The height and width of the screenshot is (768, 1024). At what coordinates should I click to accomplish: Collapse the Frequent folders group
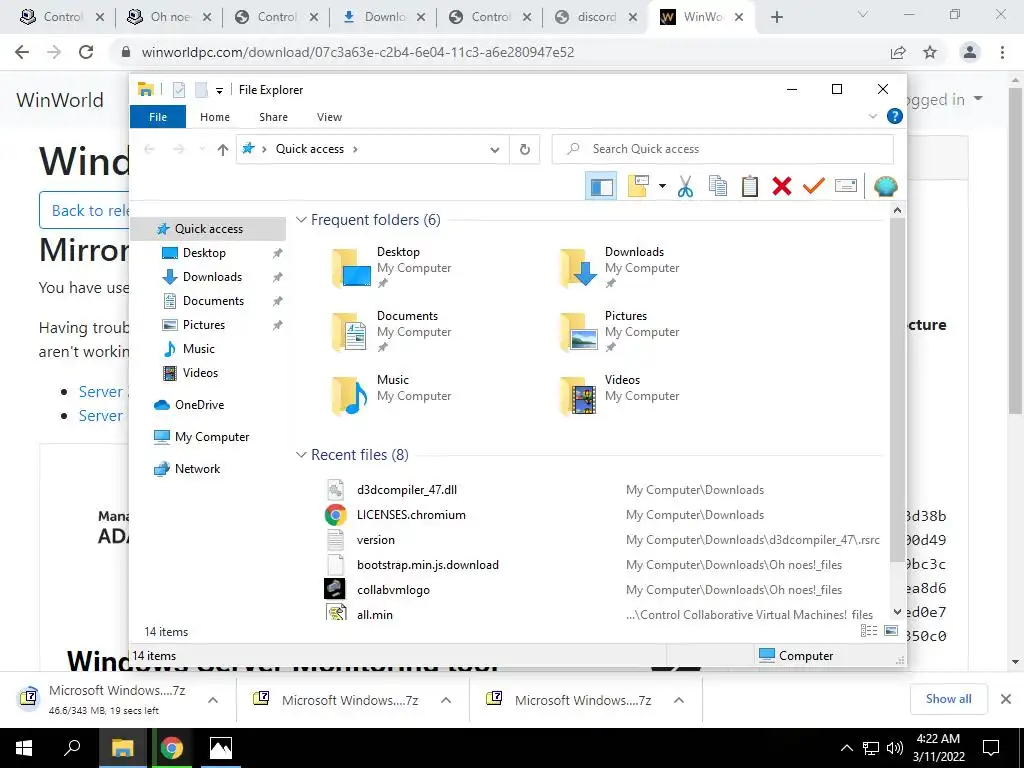(301, 219)
